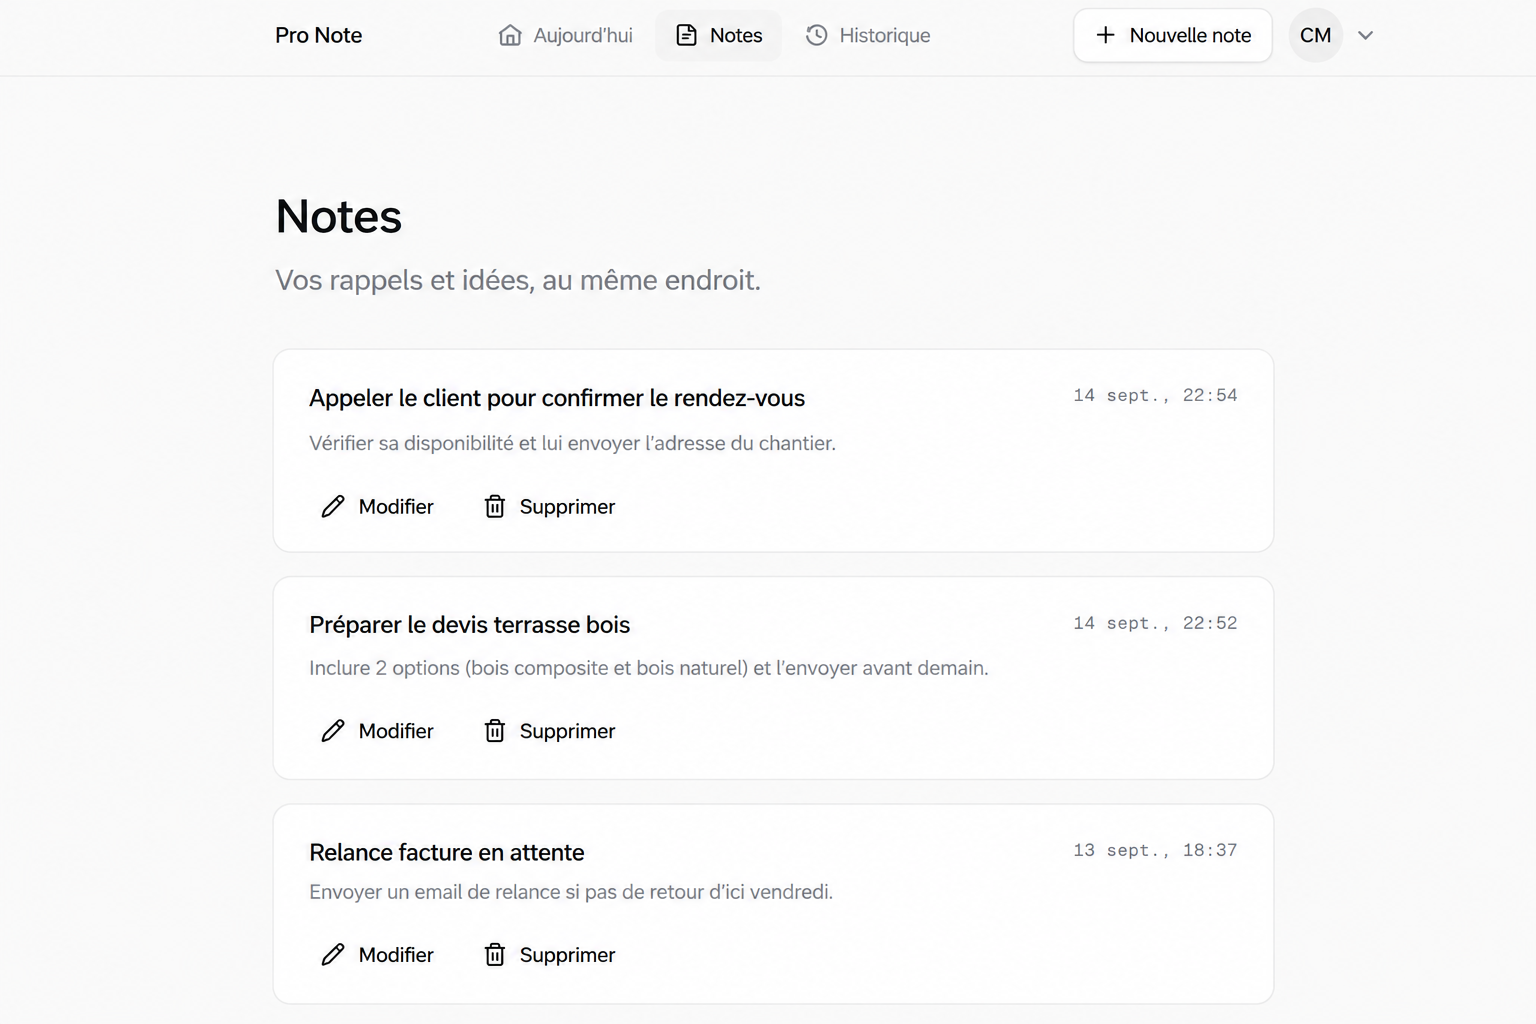This screenshot has width=1536, height=1024.
Task: Click timestamp '13 sept., 18:37'
Action: [1155, 850]
